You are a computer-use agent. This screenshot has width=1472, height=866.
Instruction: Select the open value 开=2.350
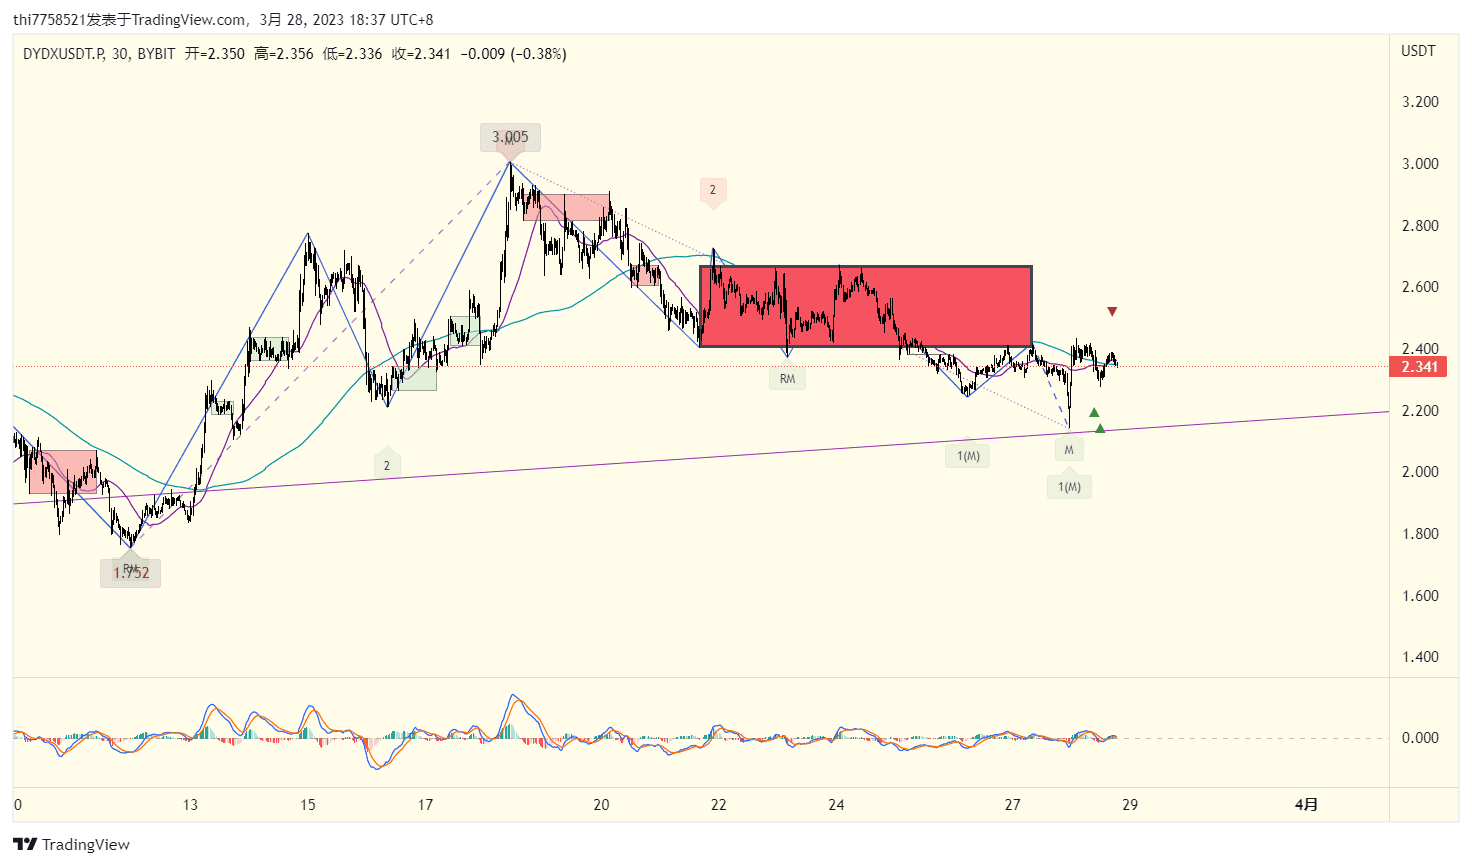click(x=214, y=54)
